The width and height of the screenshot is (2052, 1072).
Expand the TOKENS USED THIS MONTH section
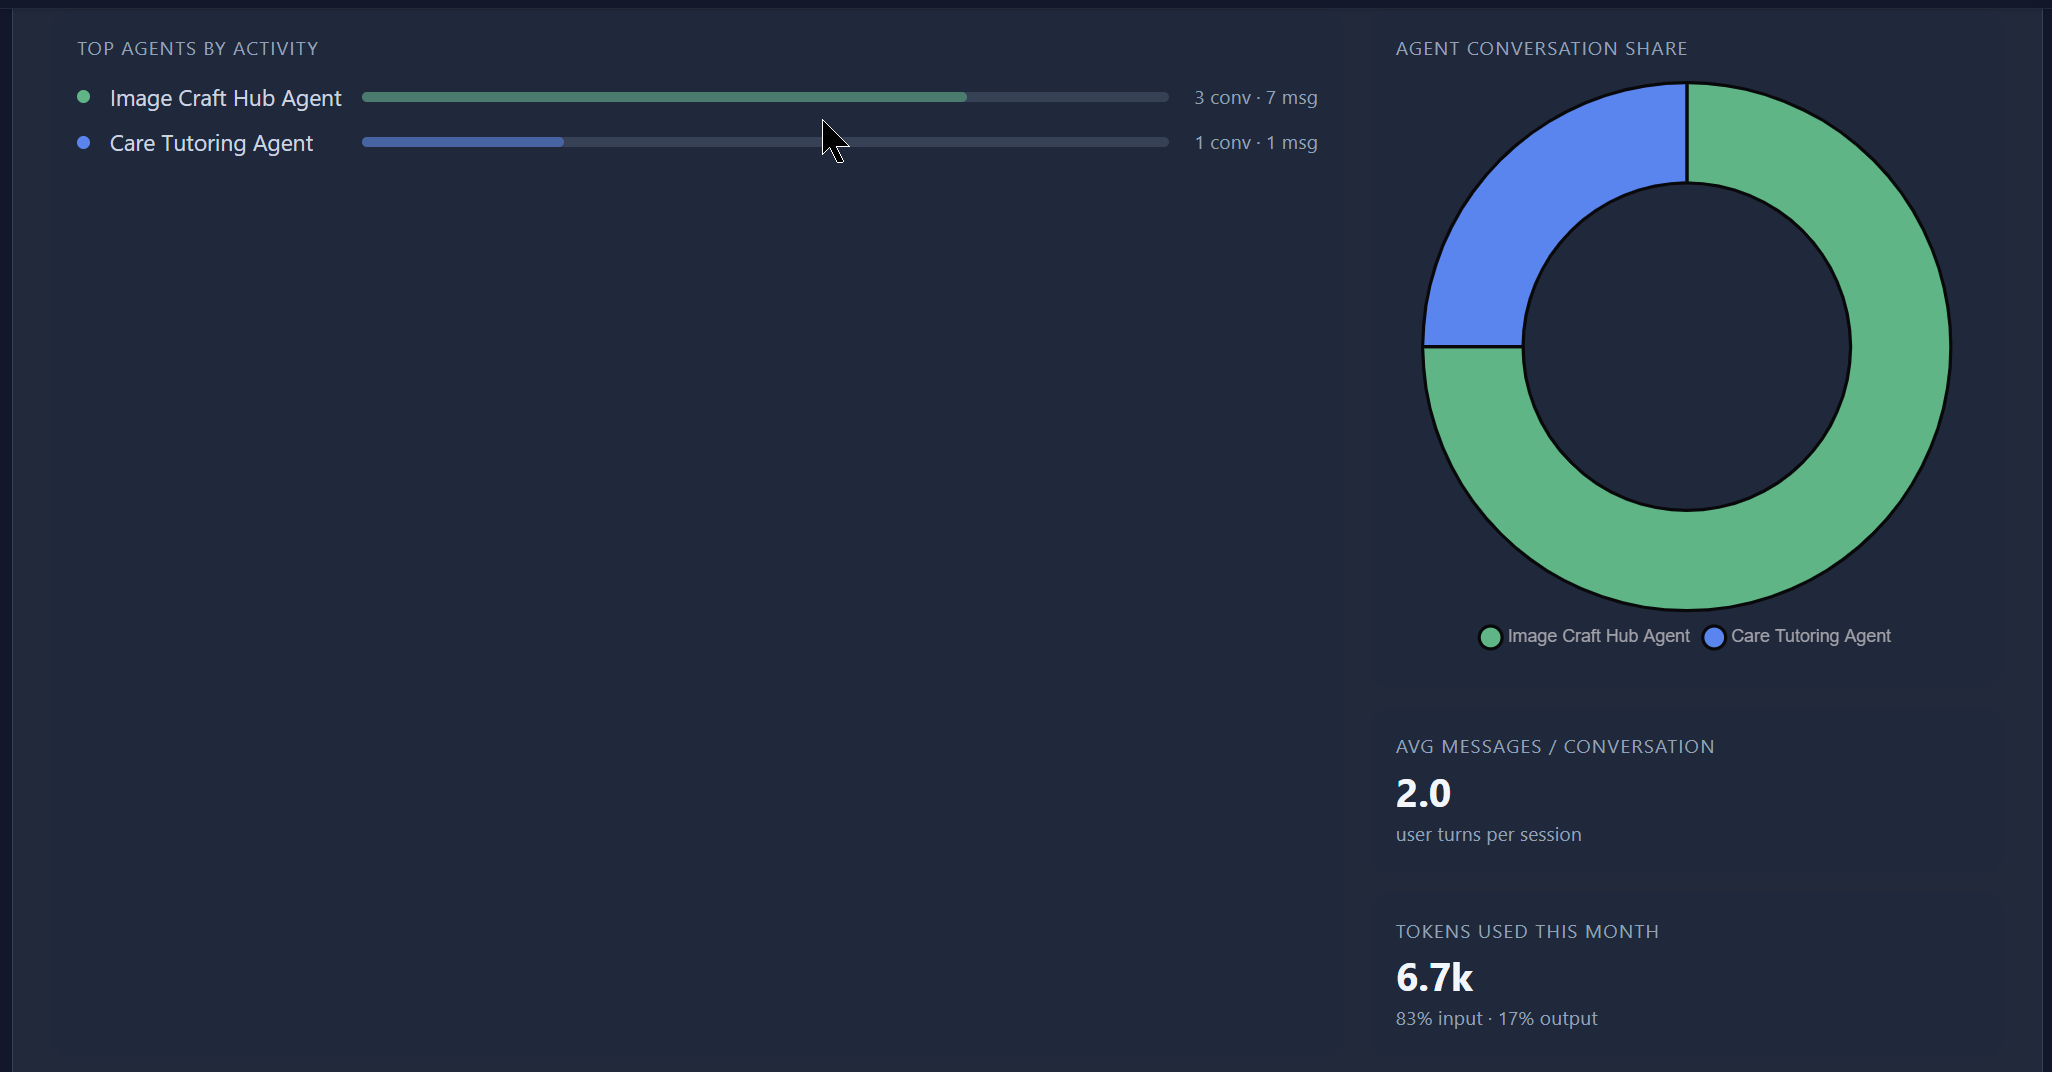(x=1527, y=931)
